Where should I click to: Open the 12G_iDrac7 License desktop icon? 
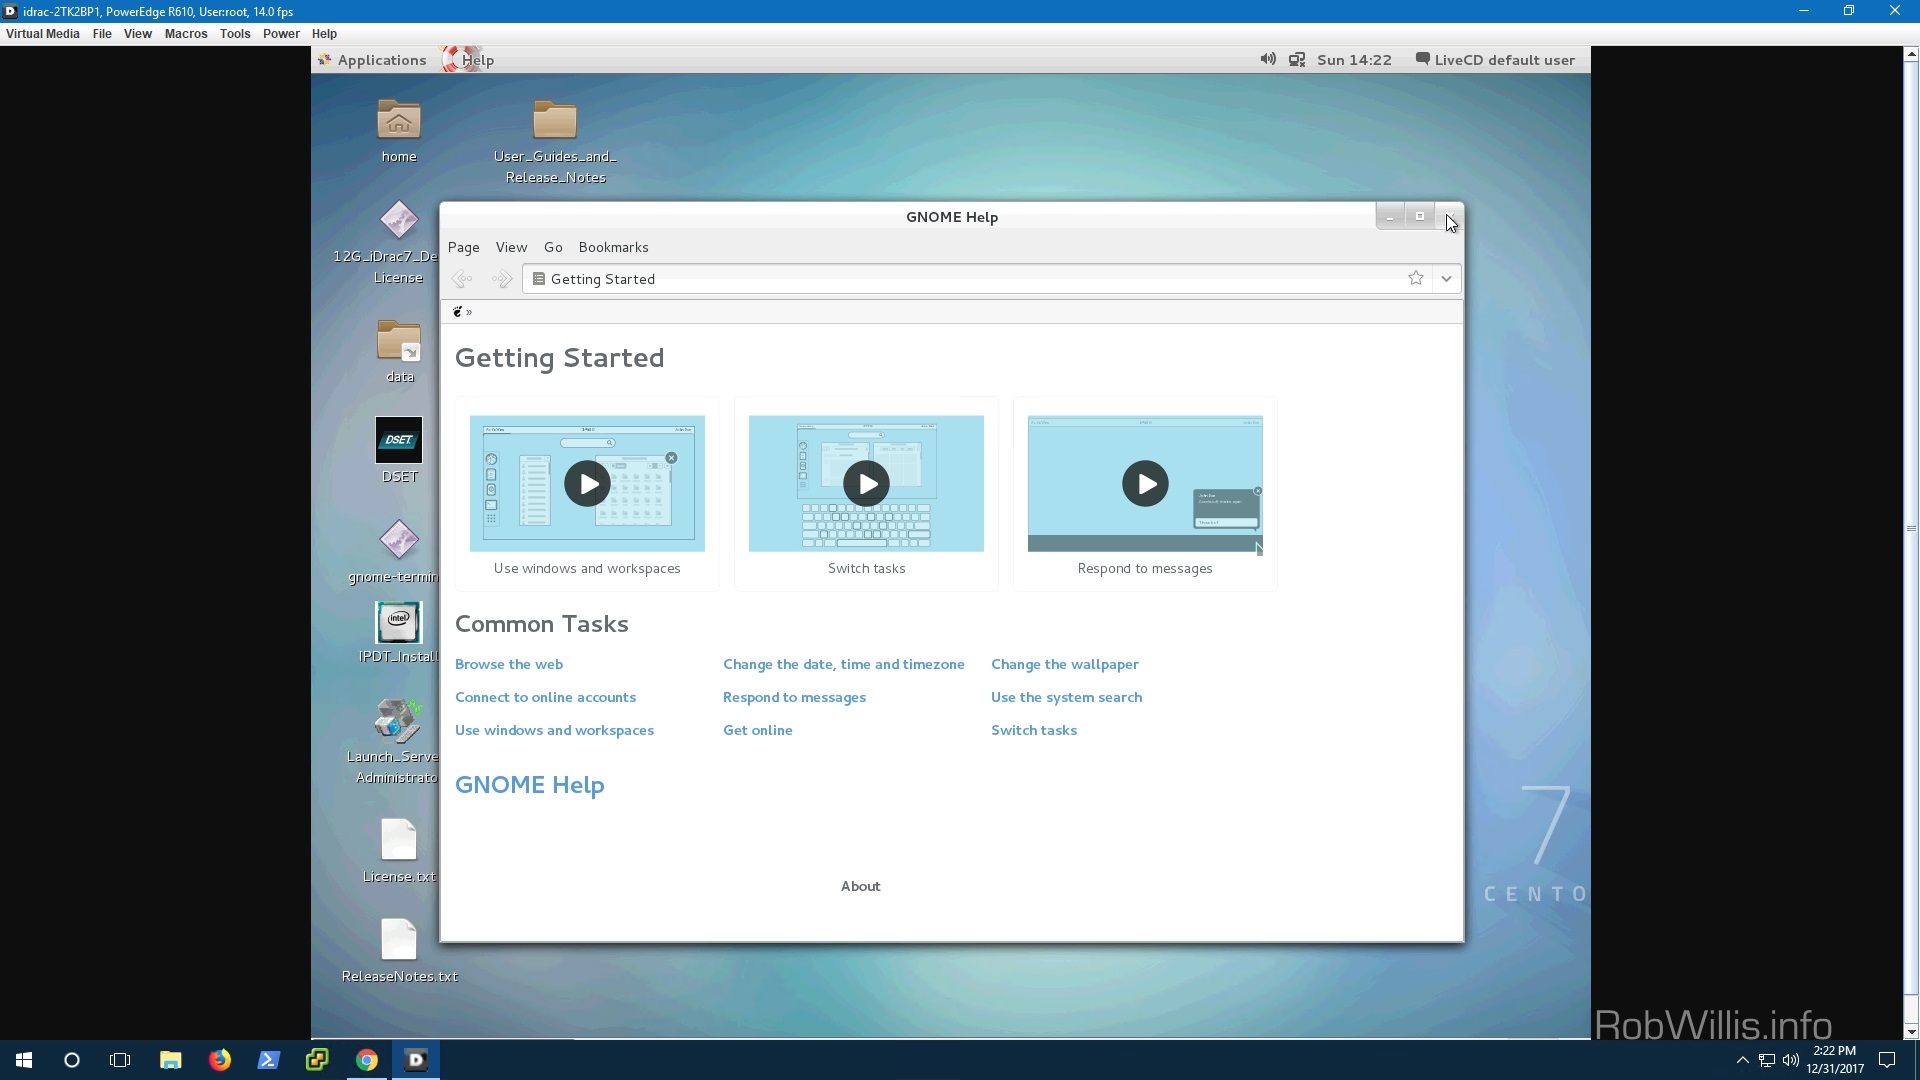pos(398,221)
